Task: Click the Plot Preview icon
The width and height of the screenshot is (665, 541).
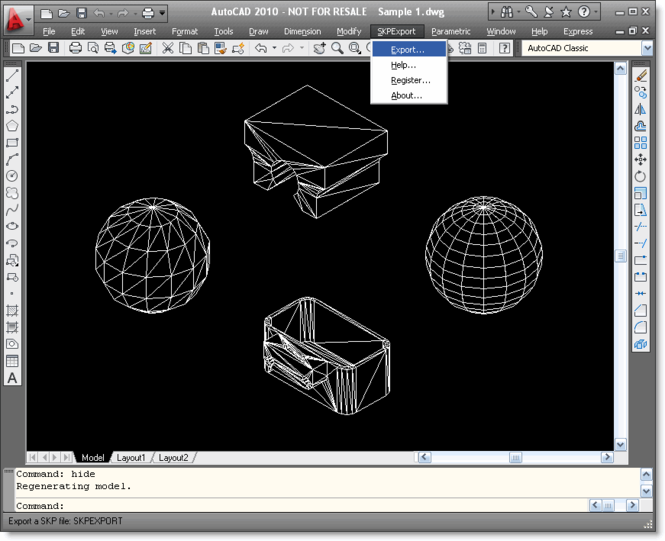Action: 92,48
